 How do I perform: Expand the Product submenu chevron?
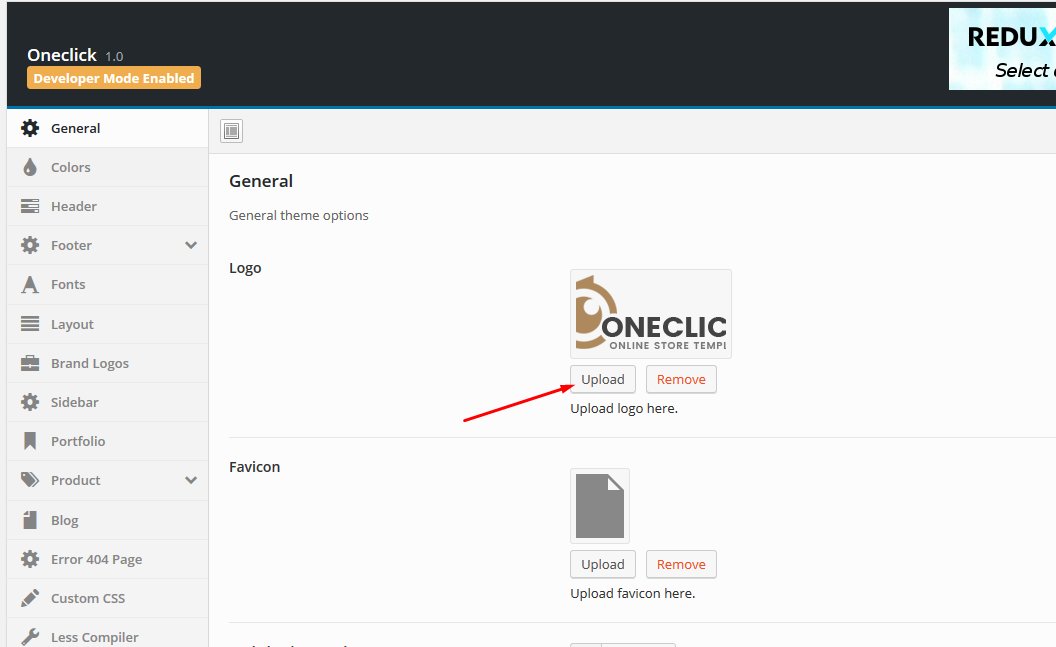[x=191, y=480]
